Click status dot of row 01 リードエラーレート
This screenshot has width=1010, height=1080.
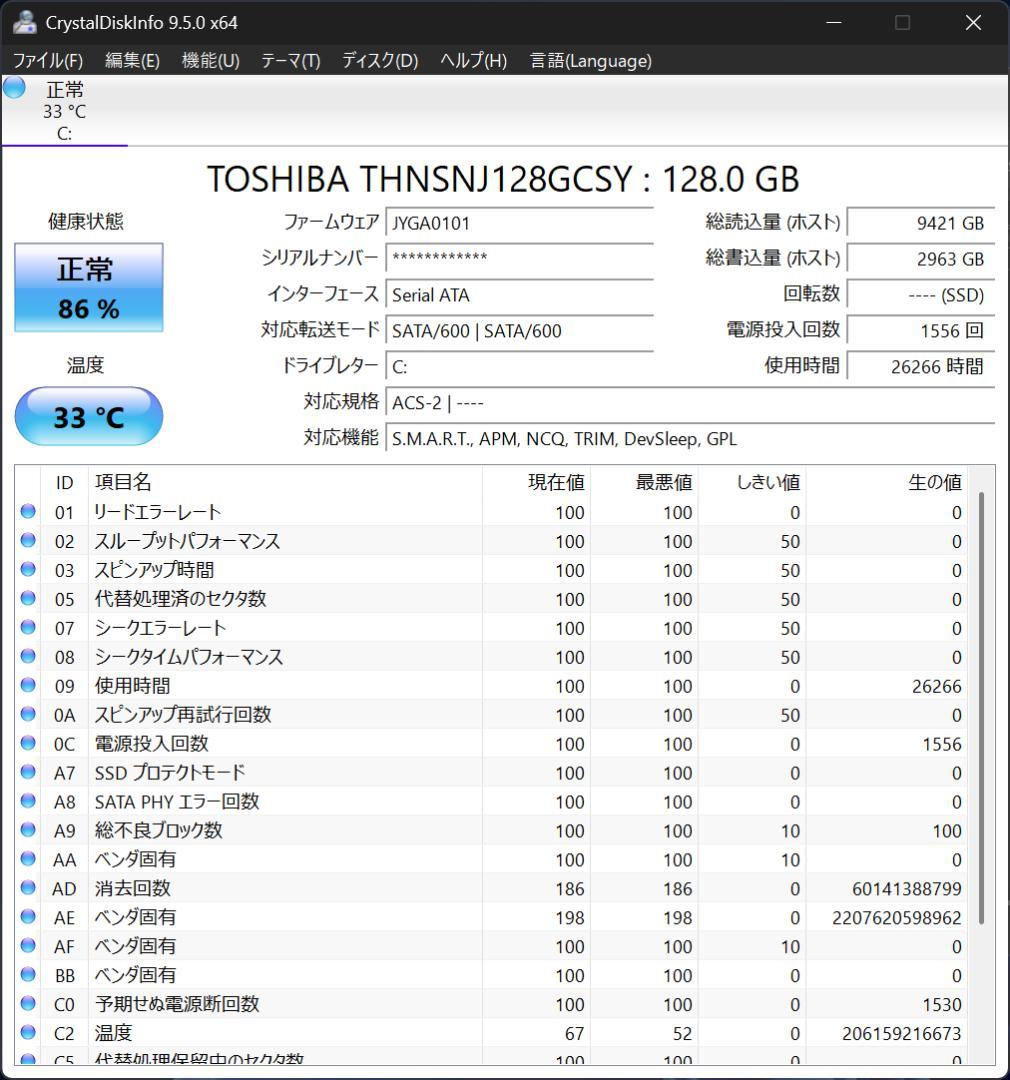pos(28,511)
